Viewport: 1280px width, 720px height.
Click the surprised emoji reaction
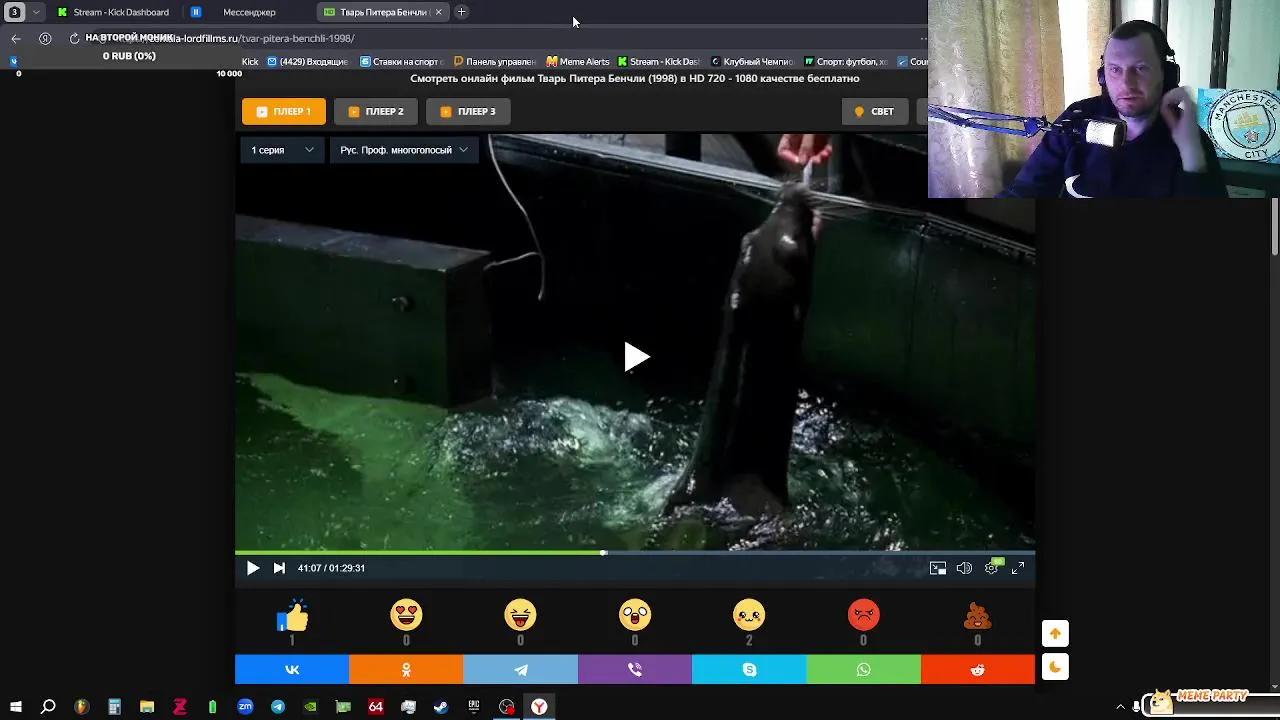(635, 615)
